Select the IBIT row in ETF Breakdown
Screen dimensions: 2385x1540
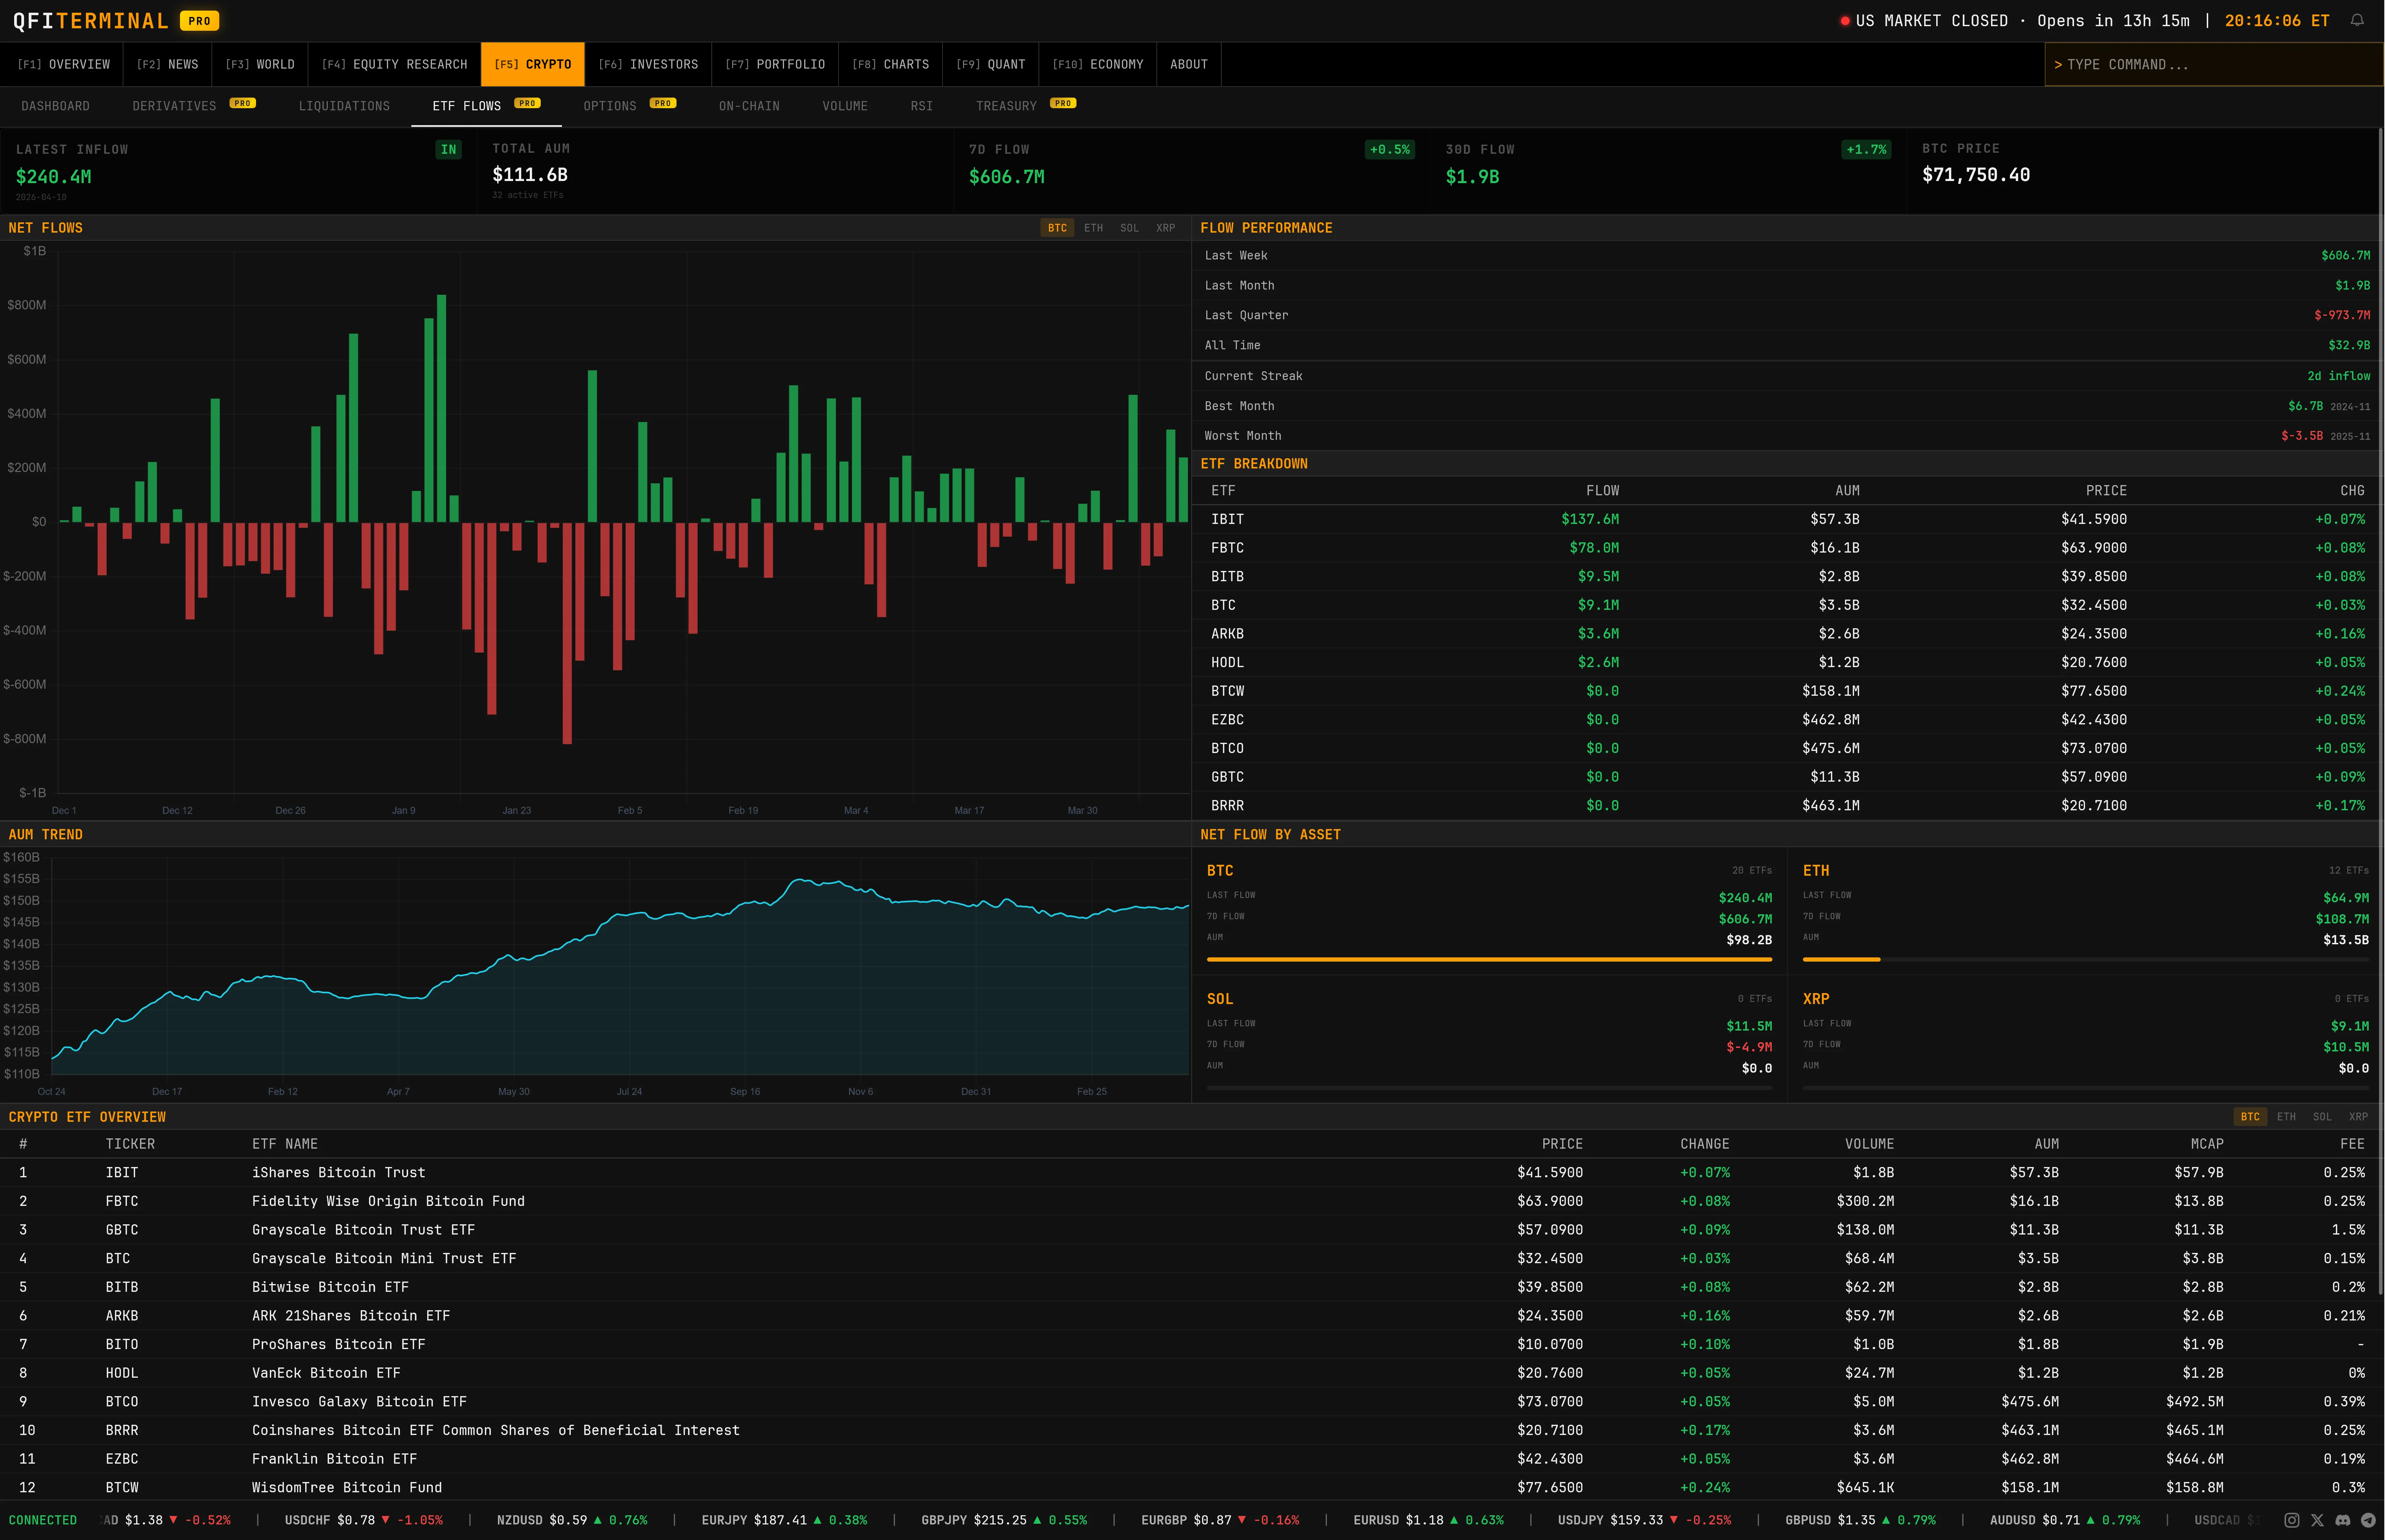[x=1780, y=519]
